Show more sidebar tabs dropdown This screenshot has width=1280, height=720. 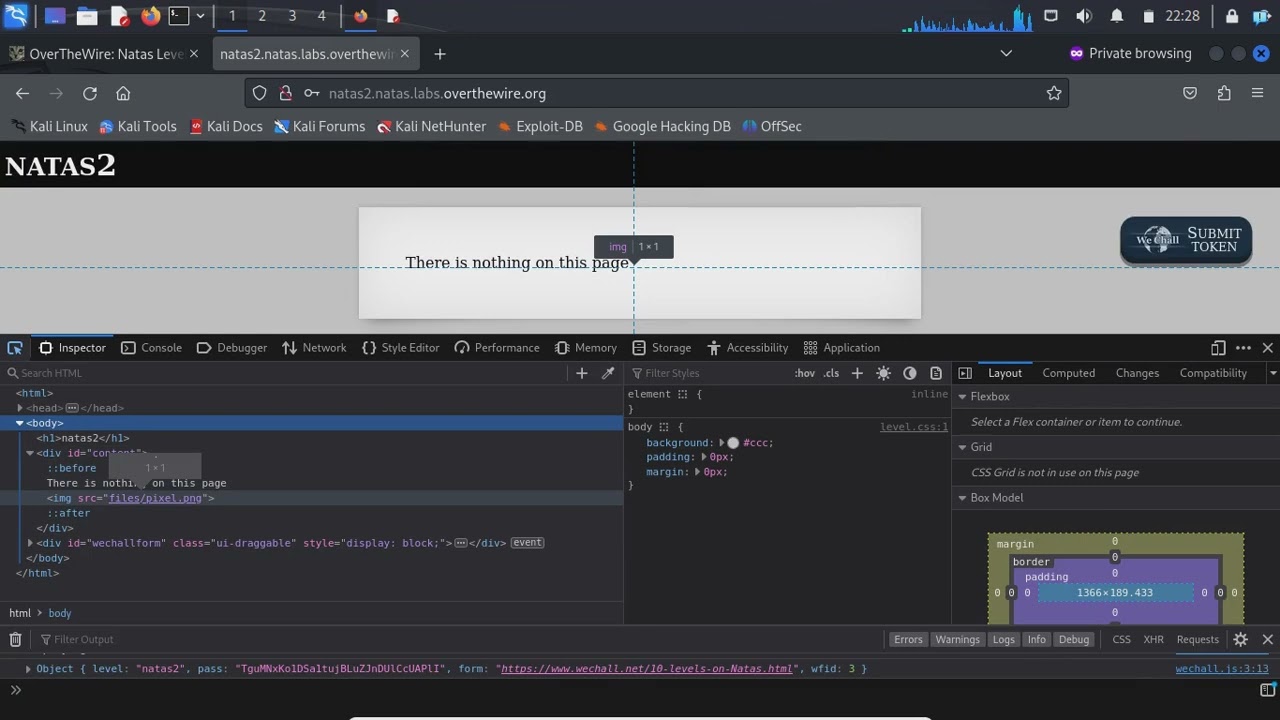(x=1272, y=373)
